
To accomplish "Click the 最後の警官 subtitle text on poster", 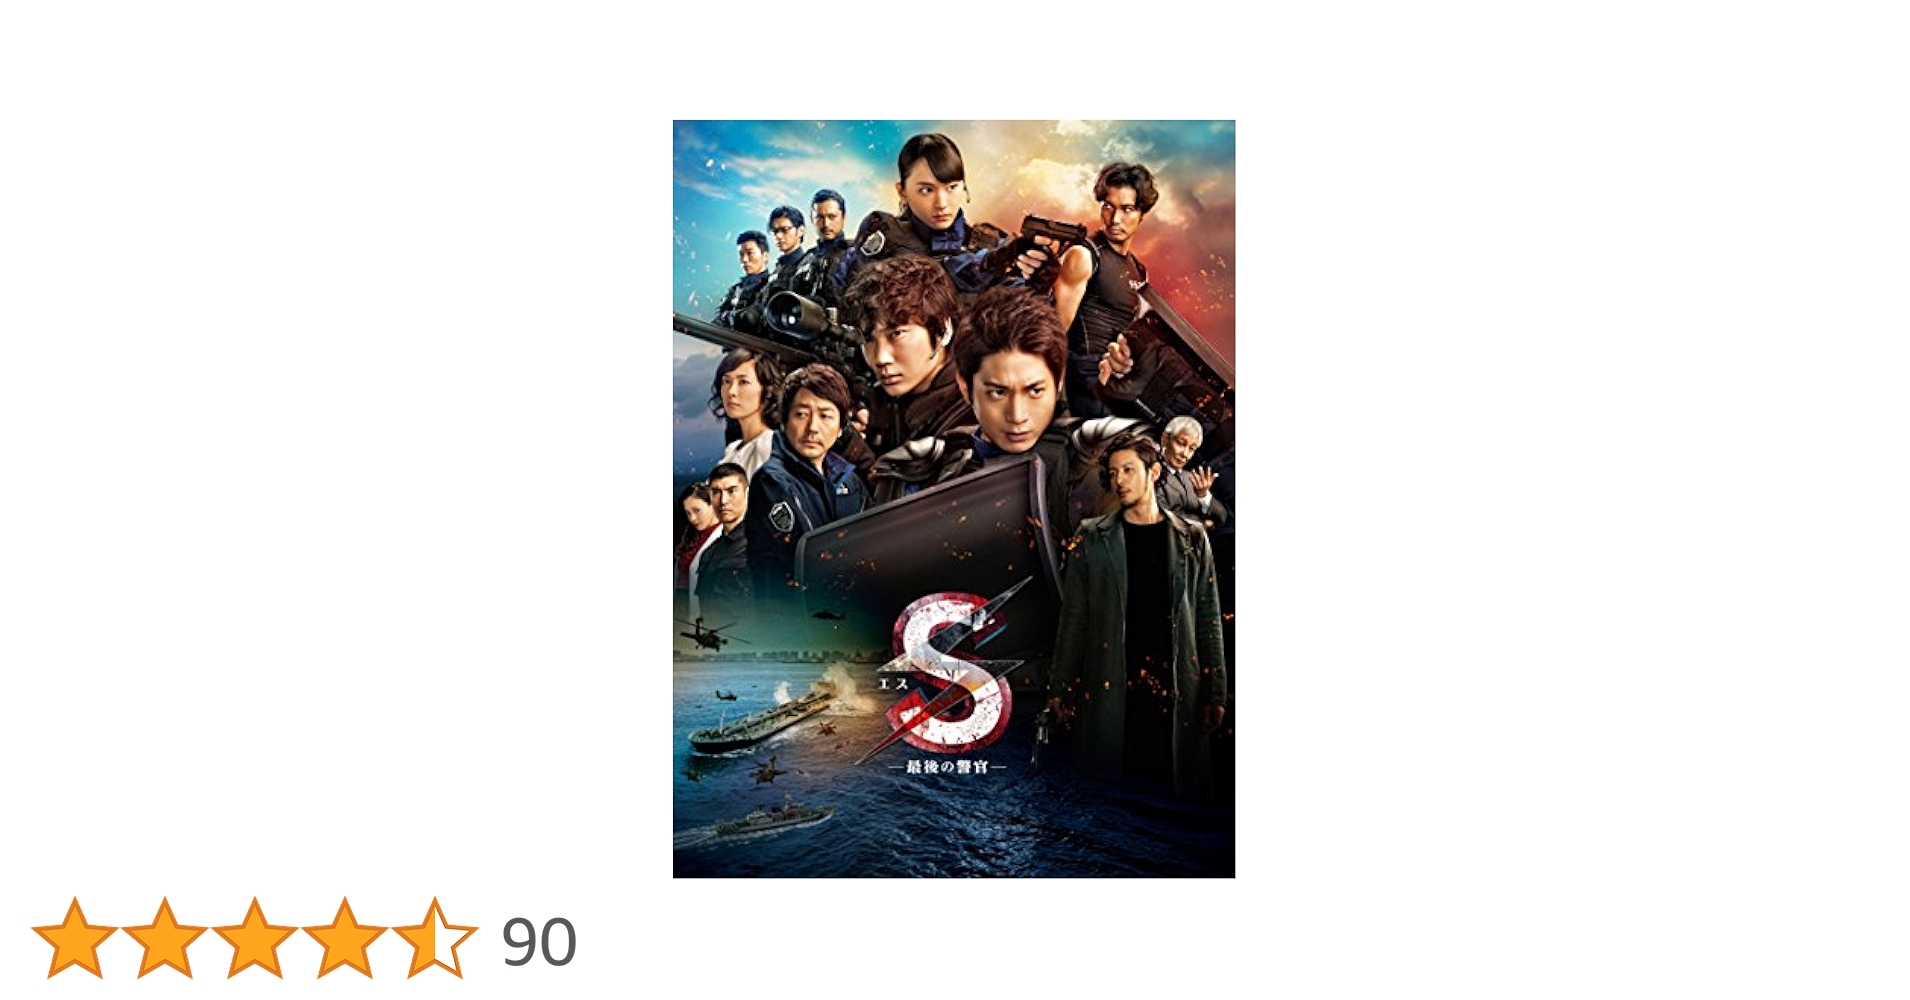I will pos(947,766).
